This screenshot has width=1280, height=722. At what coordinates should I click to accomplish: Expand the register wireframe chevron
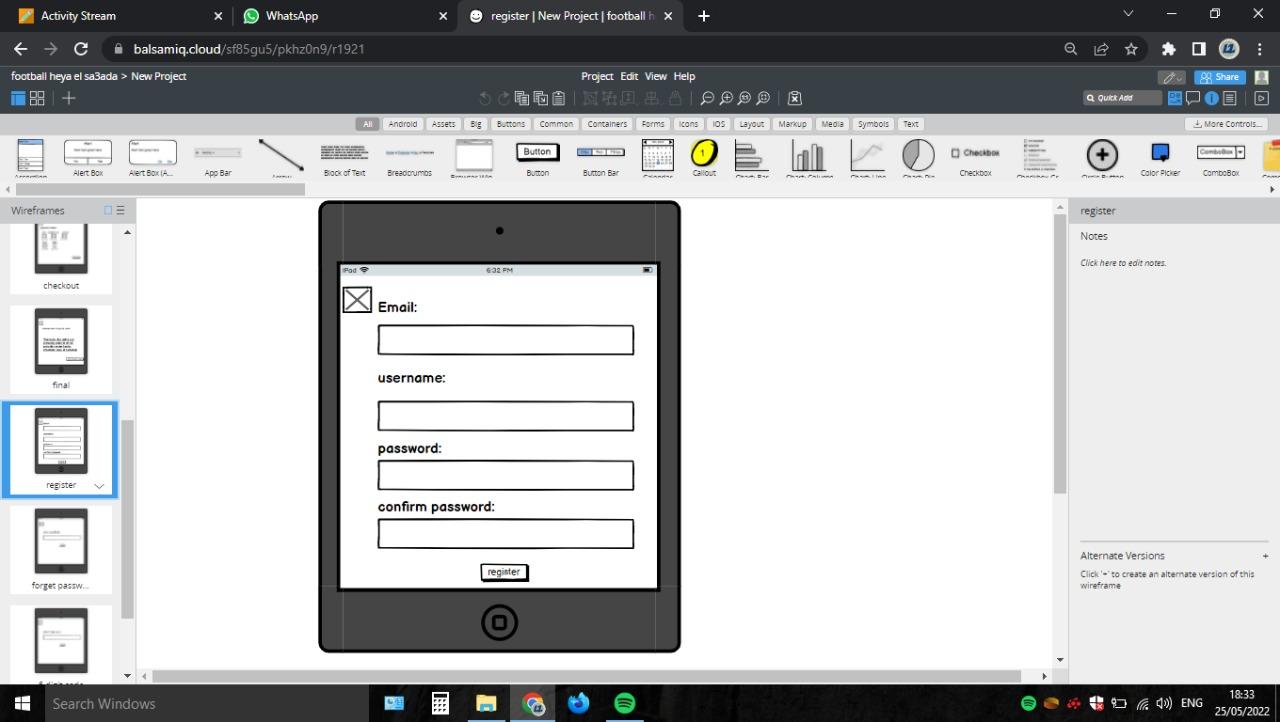point(98,485)
